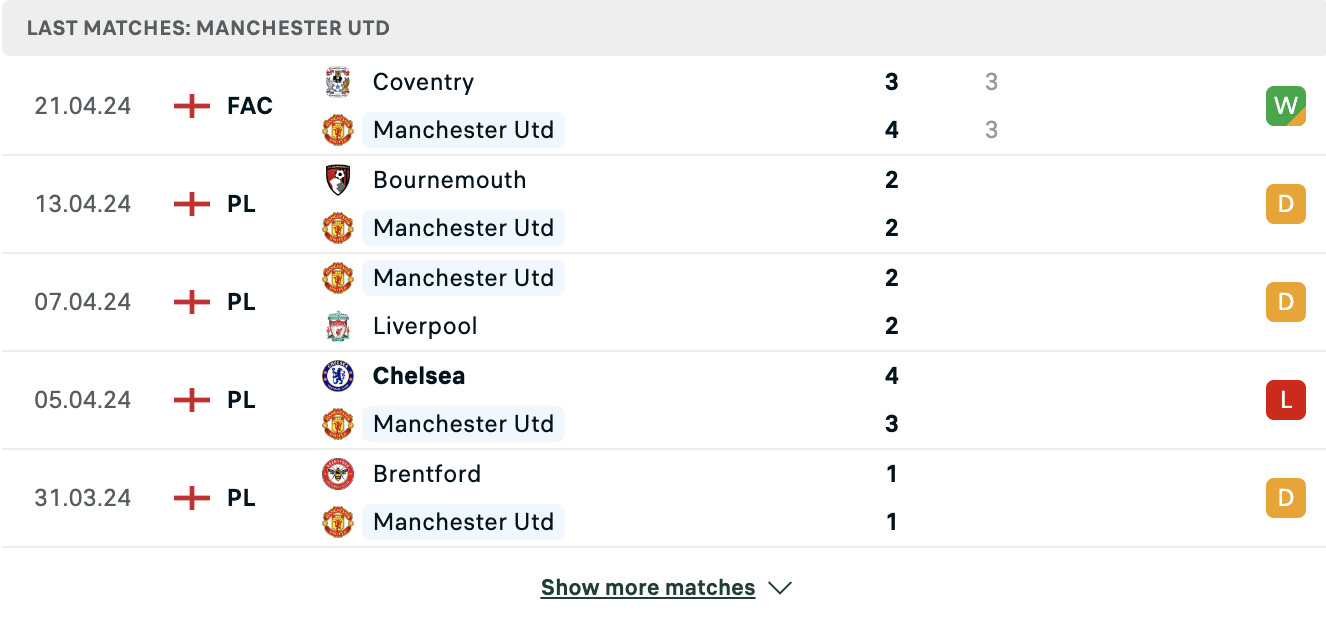
Task: Click D badge for Brentford match
Action: [1285, 498]
